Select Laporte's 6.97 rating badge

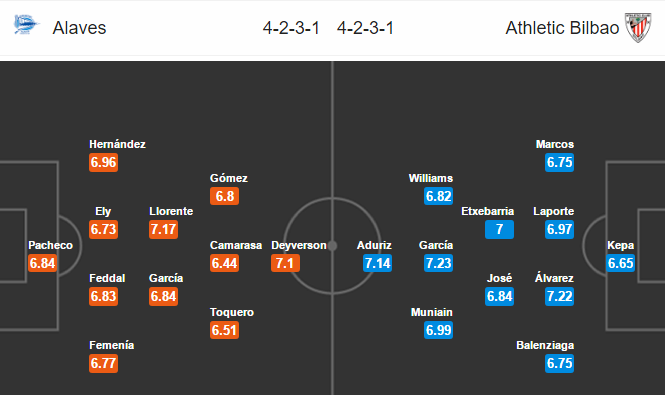[x=559, y=229]
